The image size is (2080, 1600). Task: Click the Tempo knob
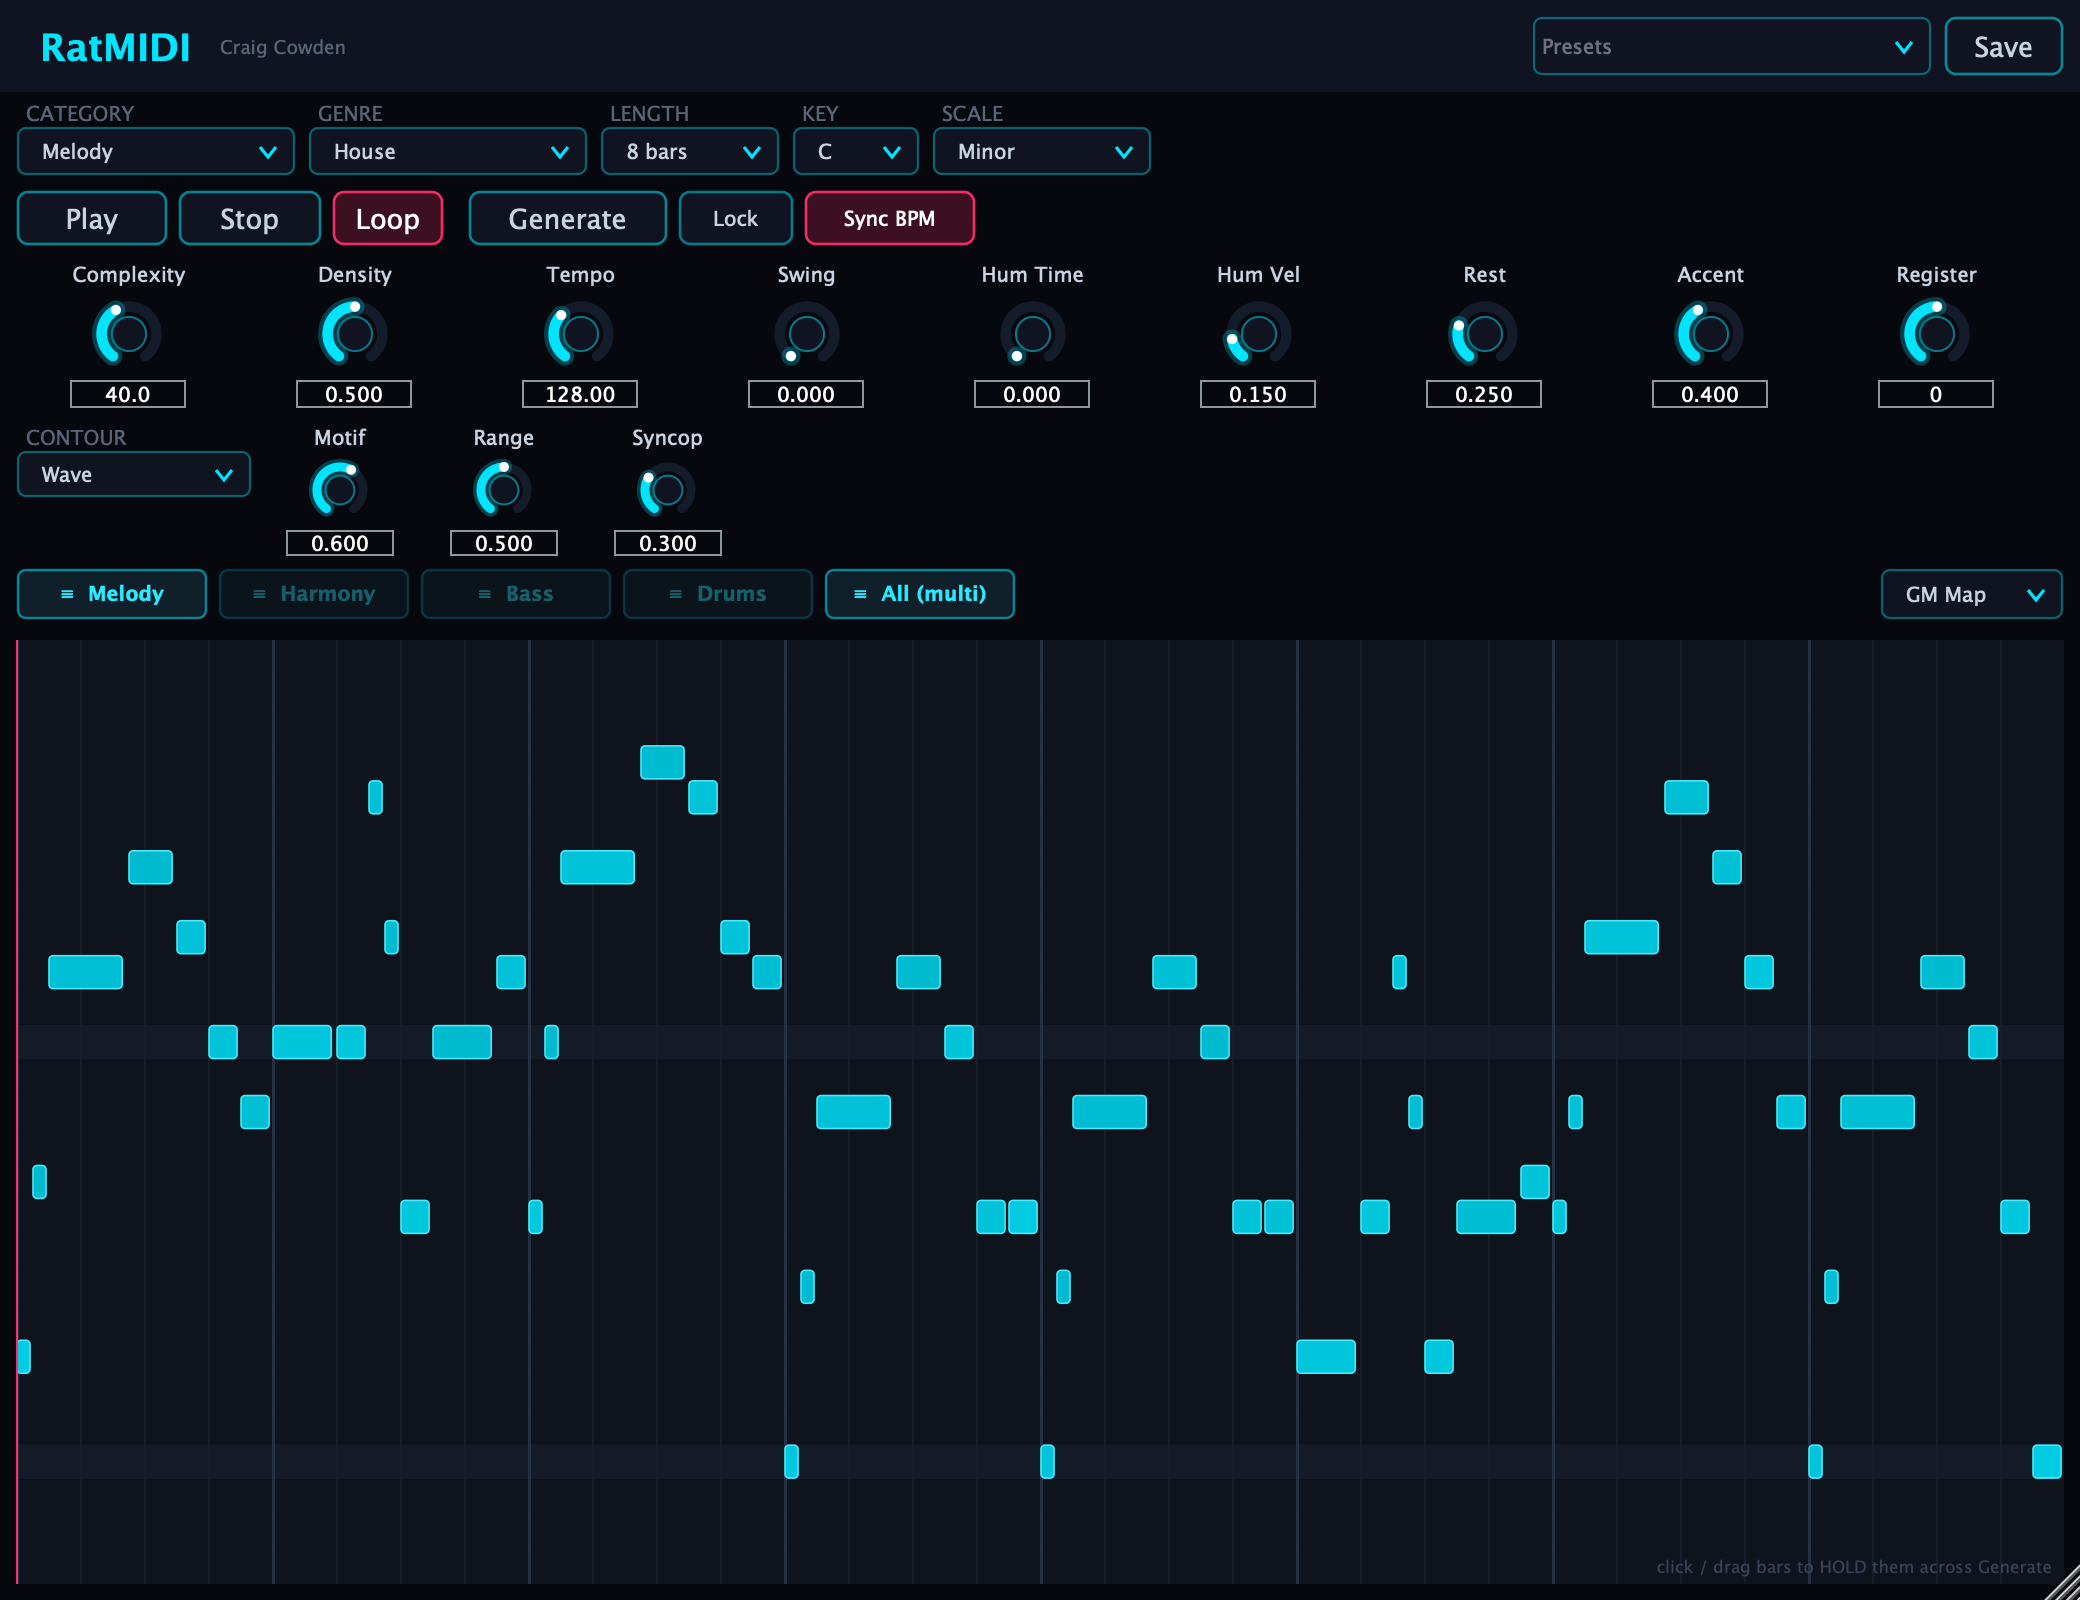(580, 334)
